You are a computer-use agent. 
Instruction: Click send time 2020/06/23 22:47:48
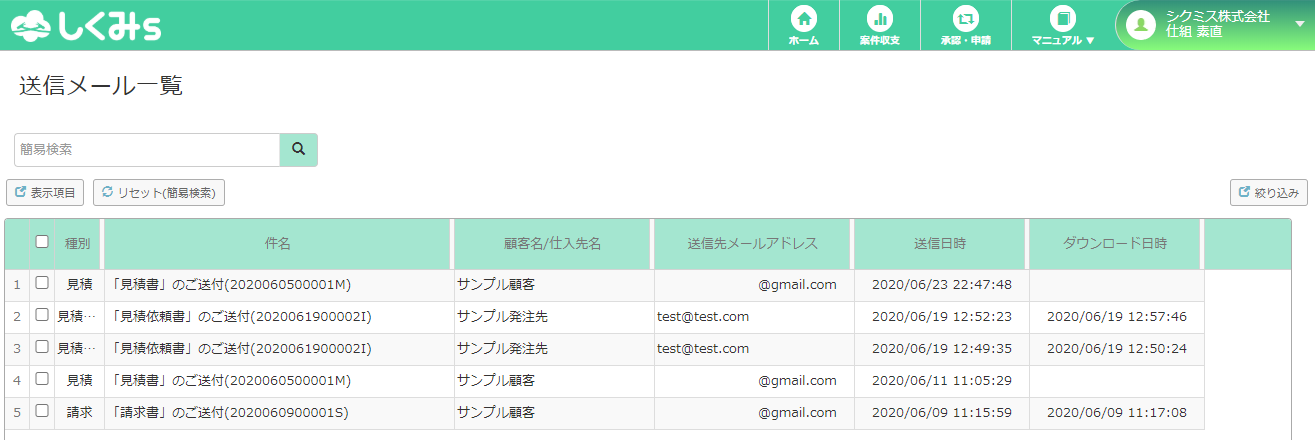942,284
